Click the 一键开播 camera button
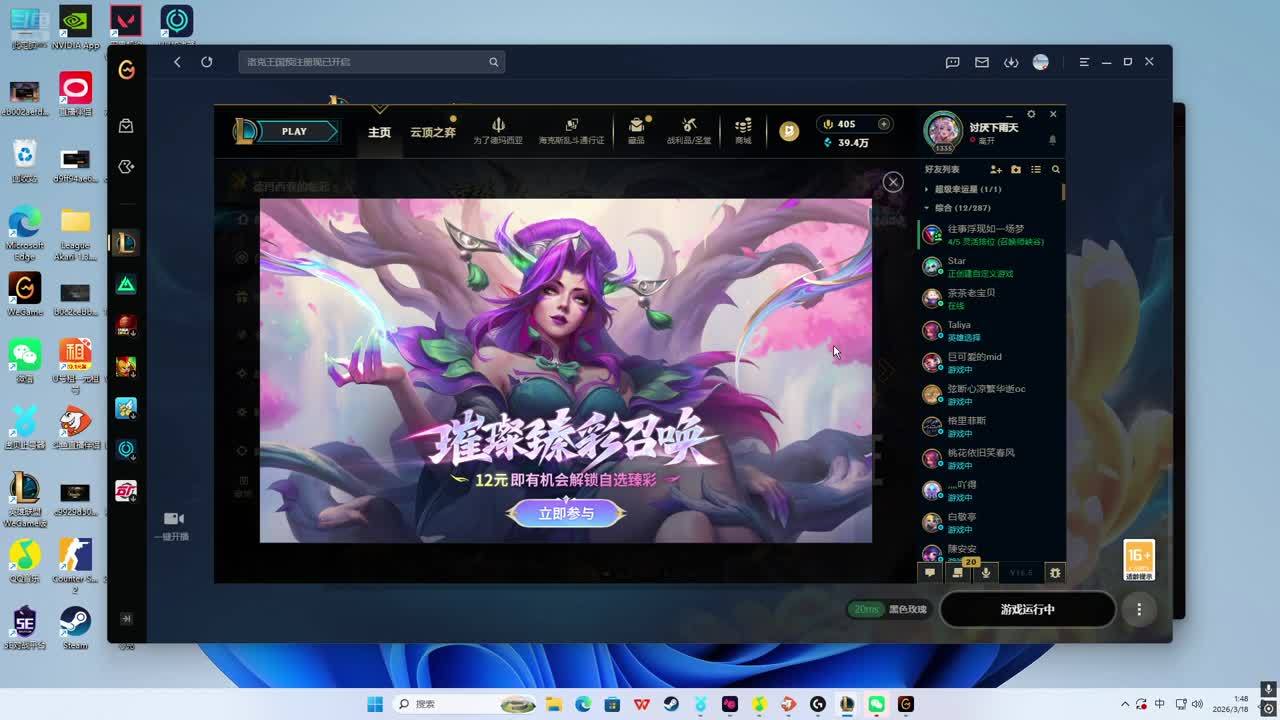This screenshot has height=720, width=1280. click(172, 524)
